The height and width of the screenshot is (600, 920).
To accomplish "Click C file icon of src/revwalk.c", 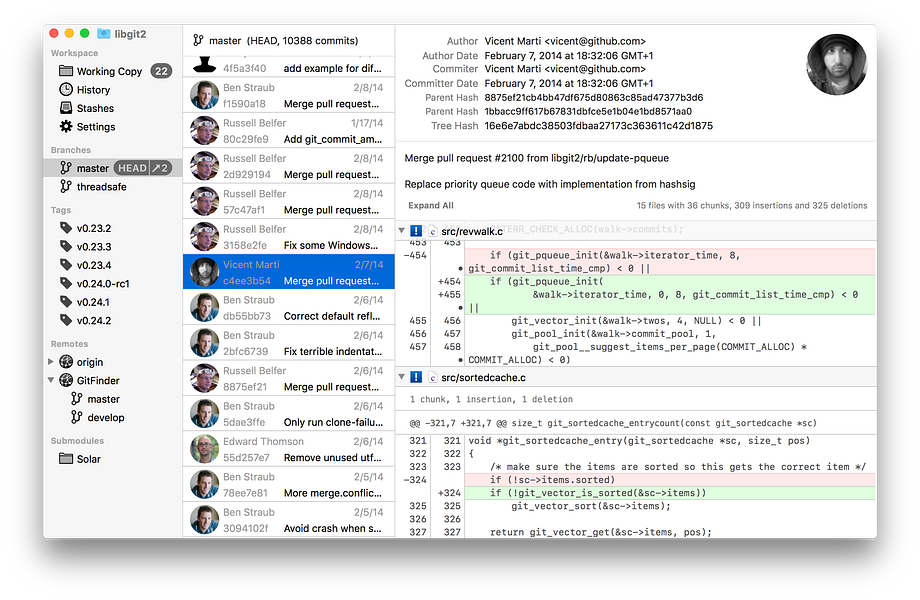I will coord(432,231).
